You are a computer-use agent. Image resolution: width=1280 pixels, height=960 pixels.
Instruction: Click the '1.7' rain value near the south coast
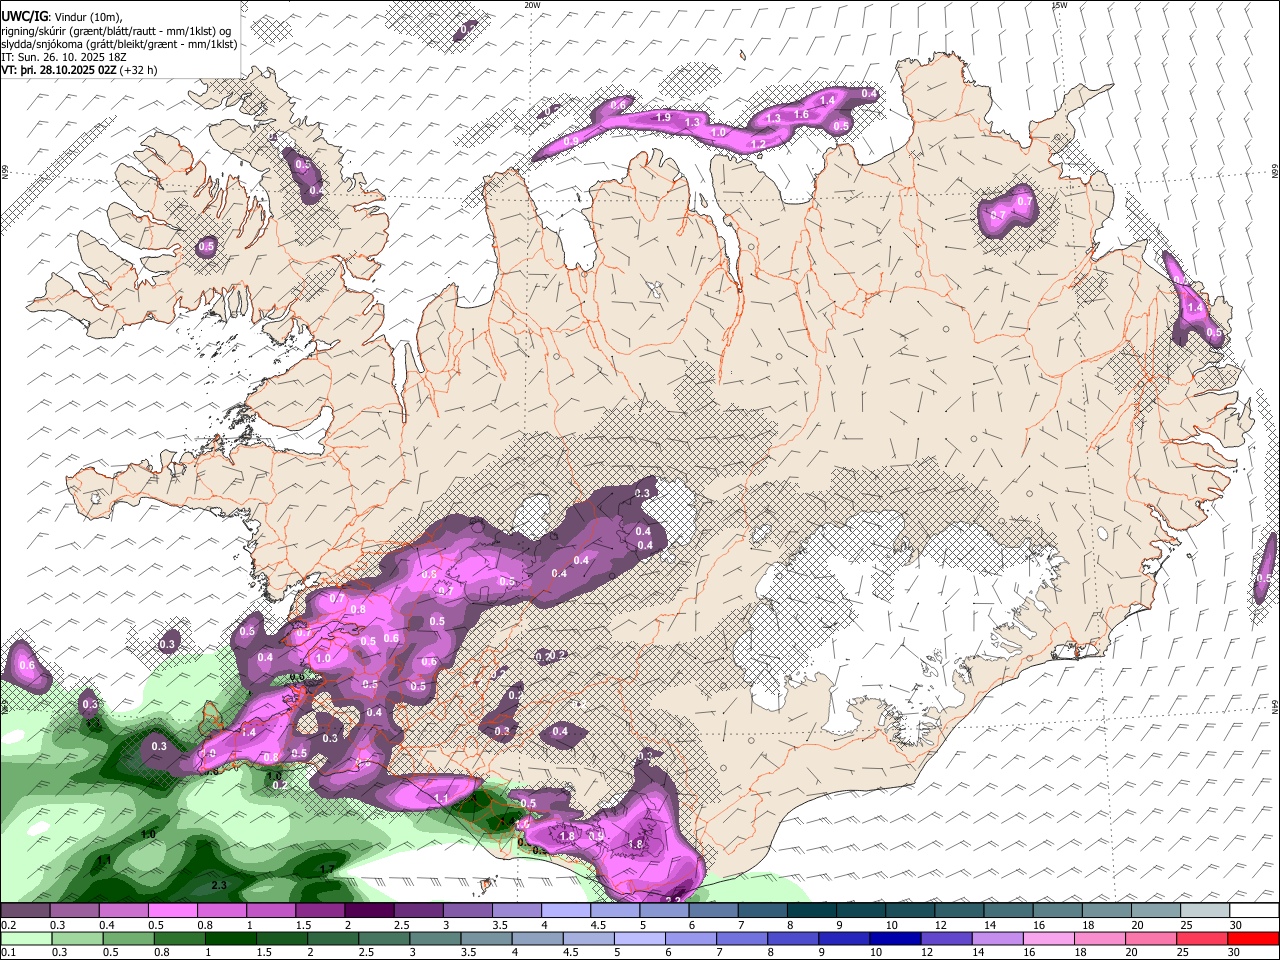(327, 869)
